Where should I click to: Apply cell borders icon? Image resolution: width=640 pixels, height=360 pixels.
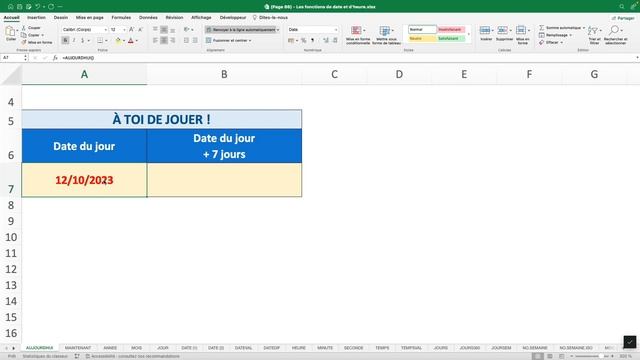[100, 40]
